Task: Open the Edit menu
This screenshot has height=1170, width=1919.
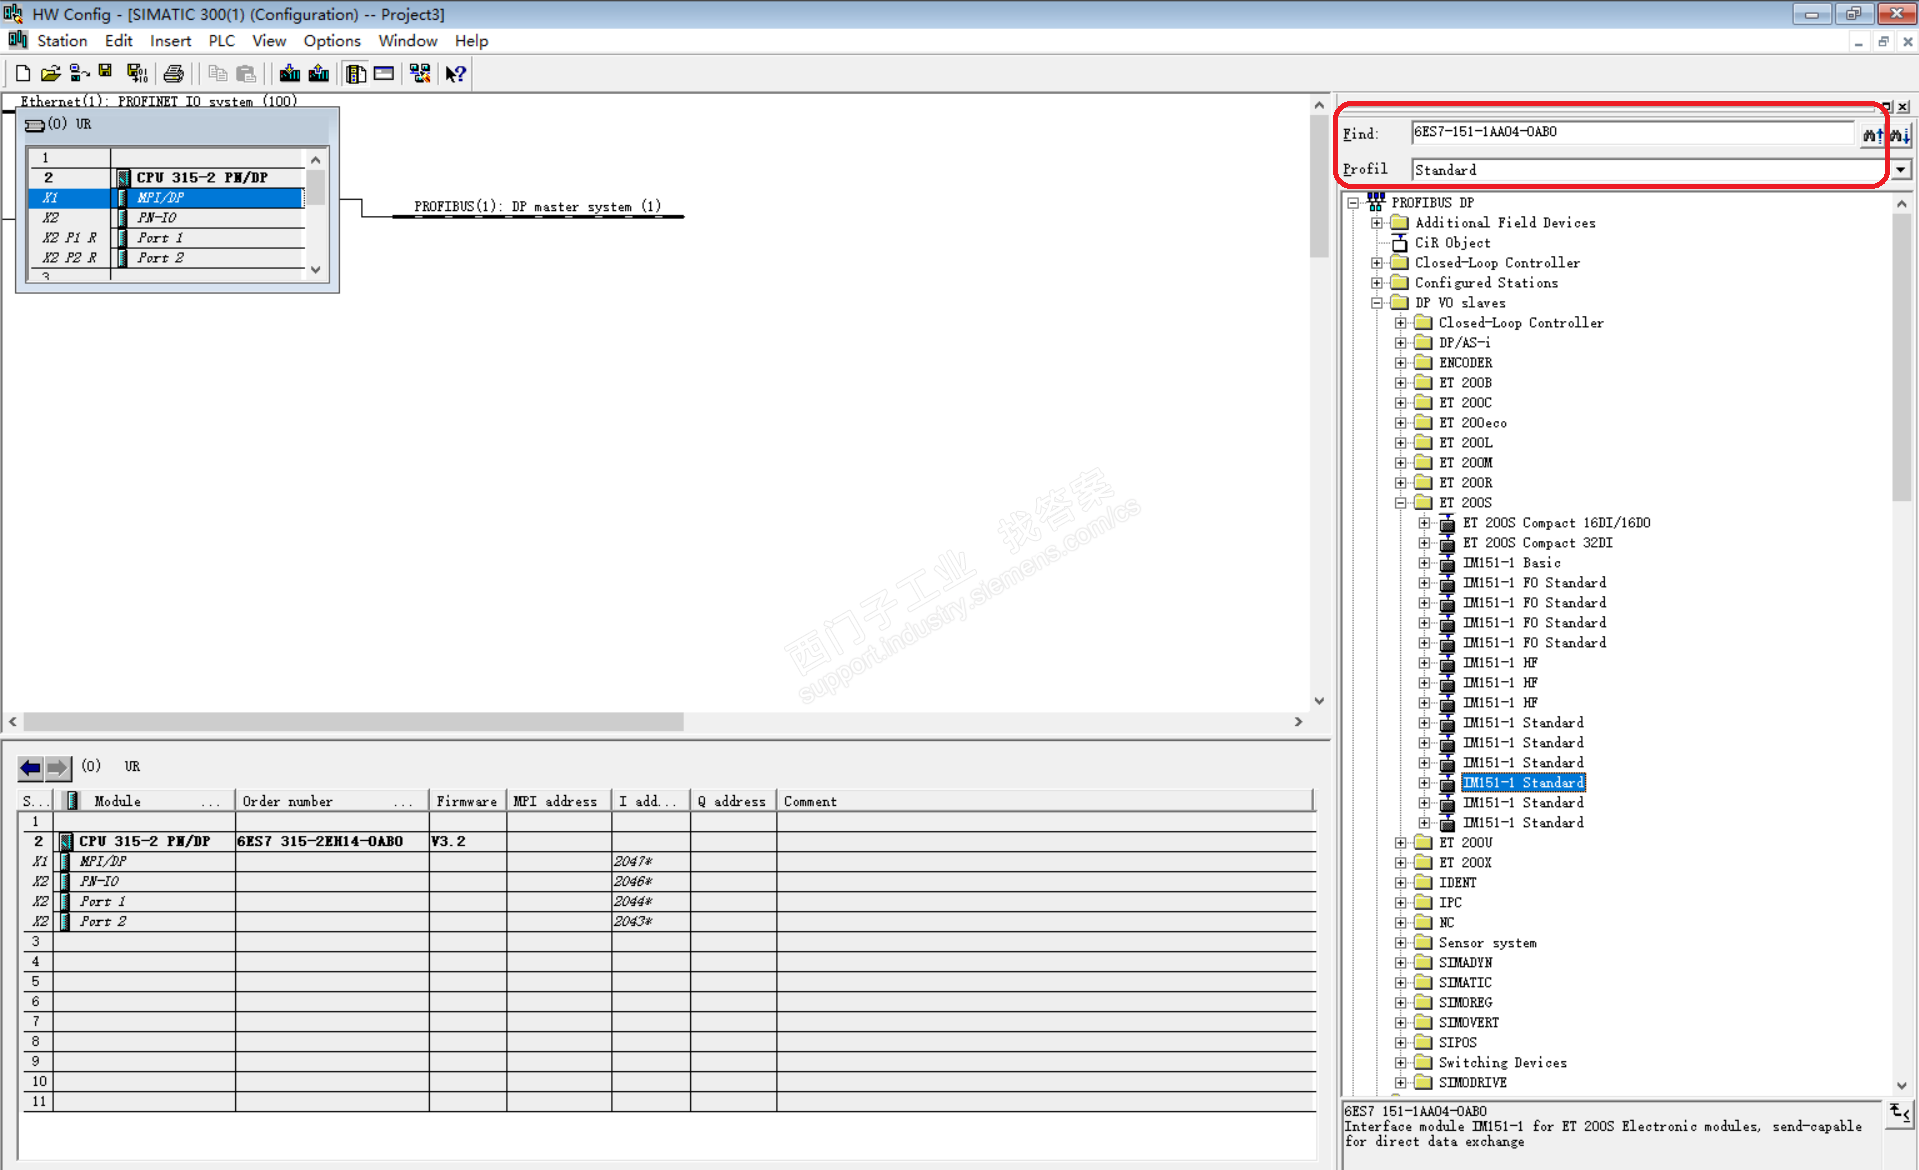Action: [119, 41]
